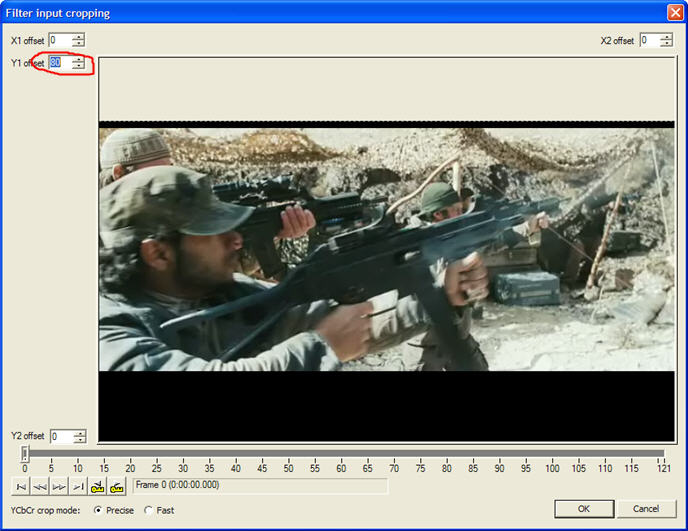
Task: Increase X1 offset with up spinner arrow
Action: (79, 37)
